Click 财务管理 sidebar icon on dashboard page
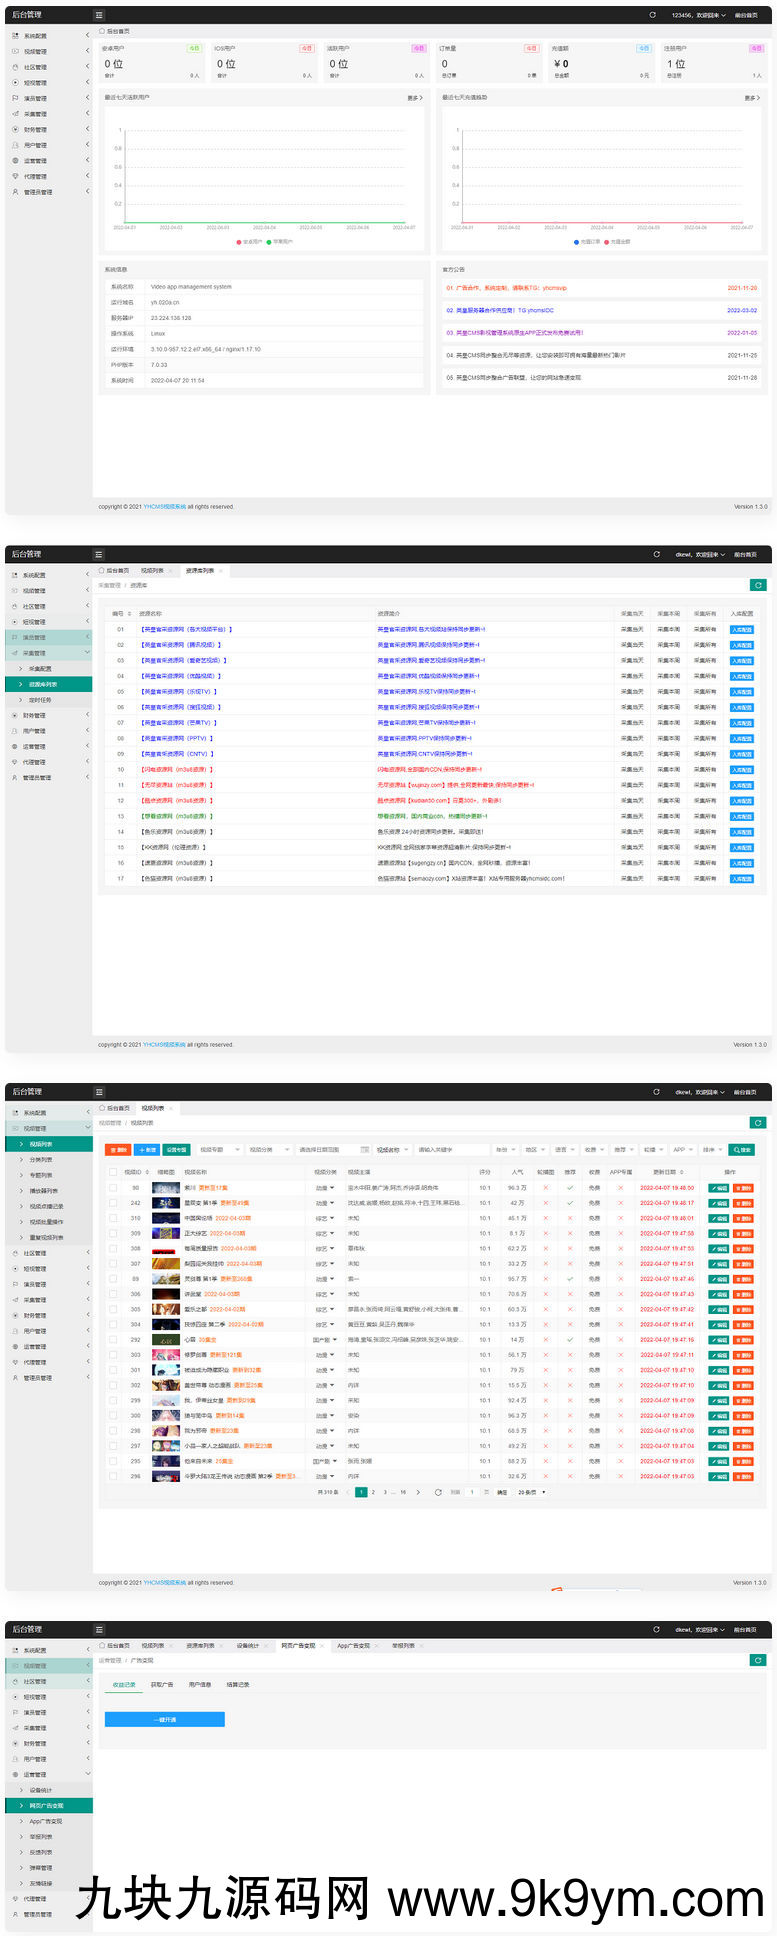The width and height of the screenshot is (777, 1936). click(15, 129)
